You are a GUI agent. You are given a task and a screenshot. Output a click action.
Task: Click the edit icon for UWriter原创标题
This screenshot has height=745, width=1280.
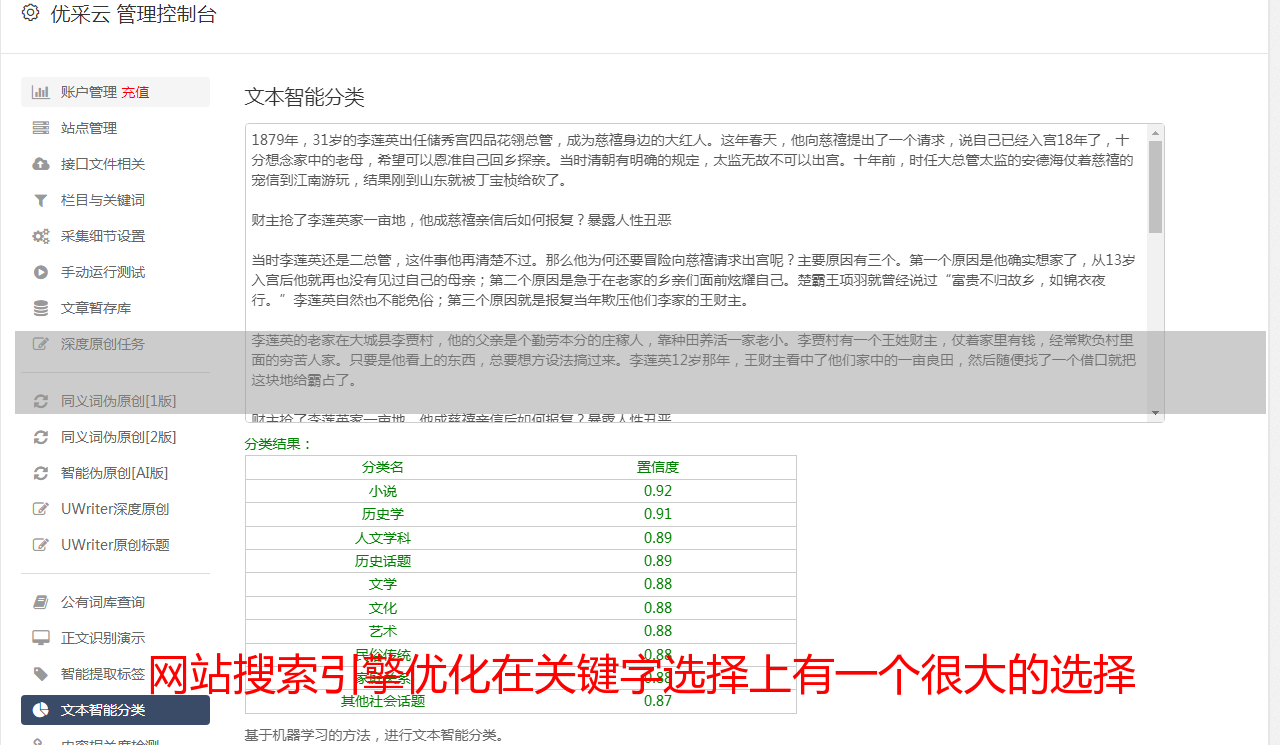click(x=41, y=545)
